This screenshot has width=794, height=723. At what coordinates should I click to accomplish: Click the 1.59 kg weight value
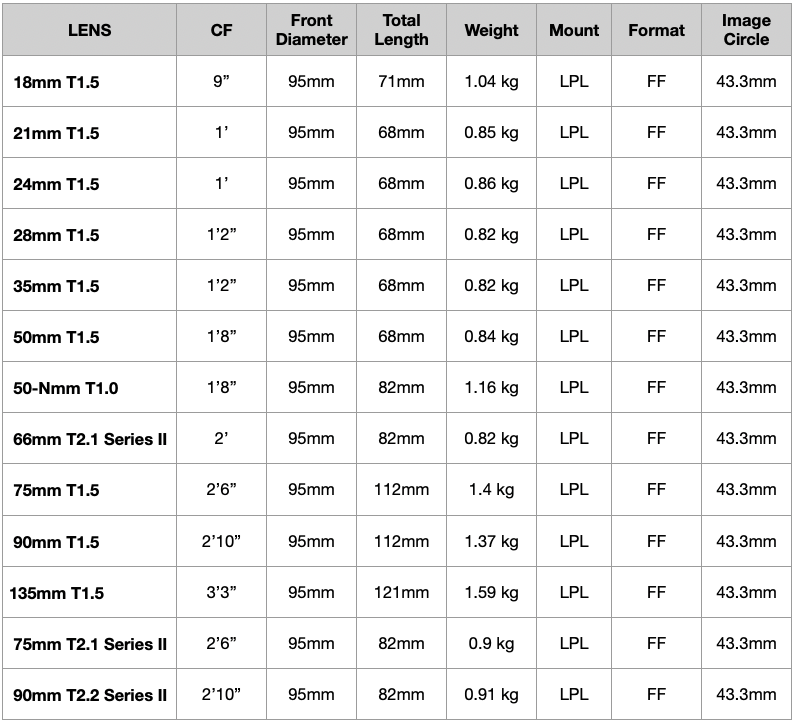[491, 592]
